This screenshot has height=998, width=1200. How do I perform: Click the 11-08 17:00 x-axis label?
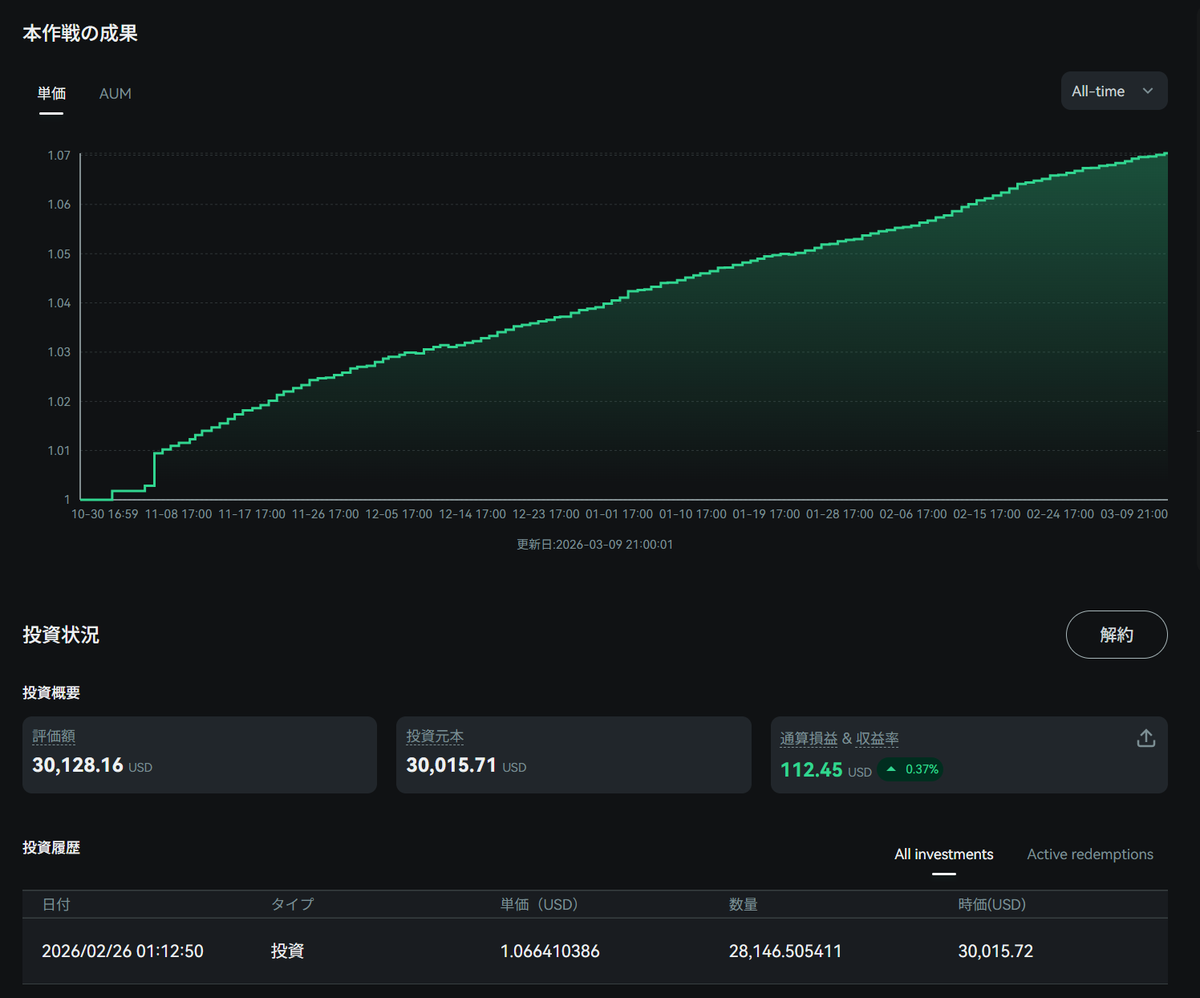(178, 514)
